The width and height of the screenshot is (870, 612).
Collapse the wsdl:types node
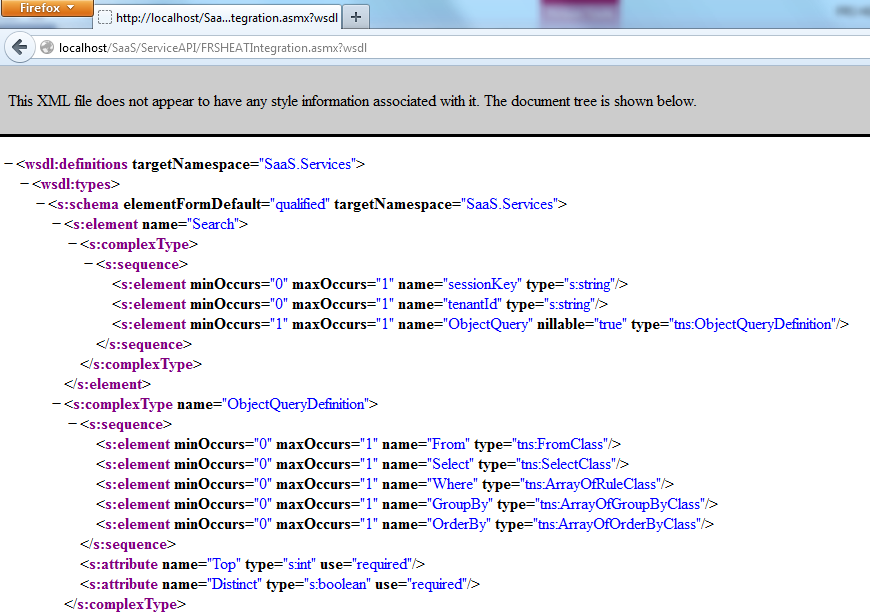(25, 184)
